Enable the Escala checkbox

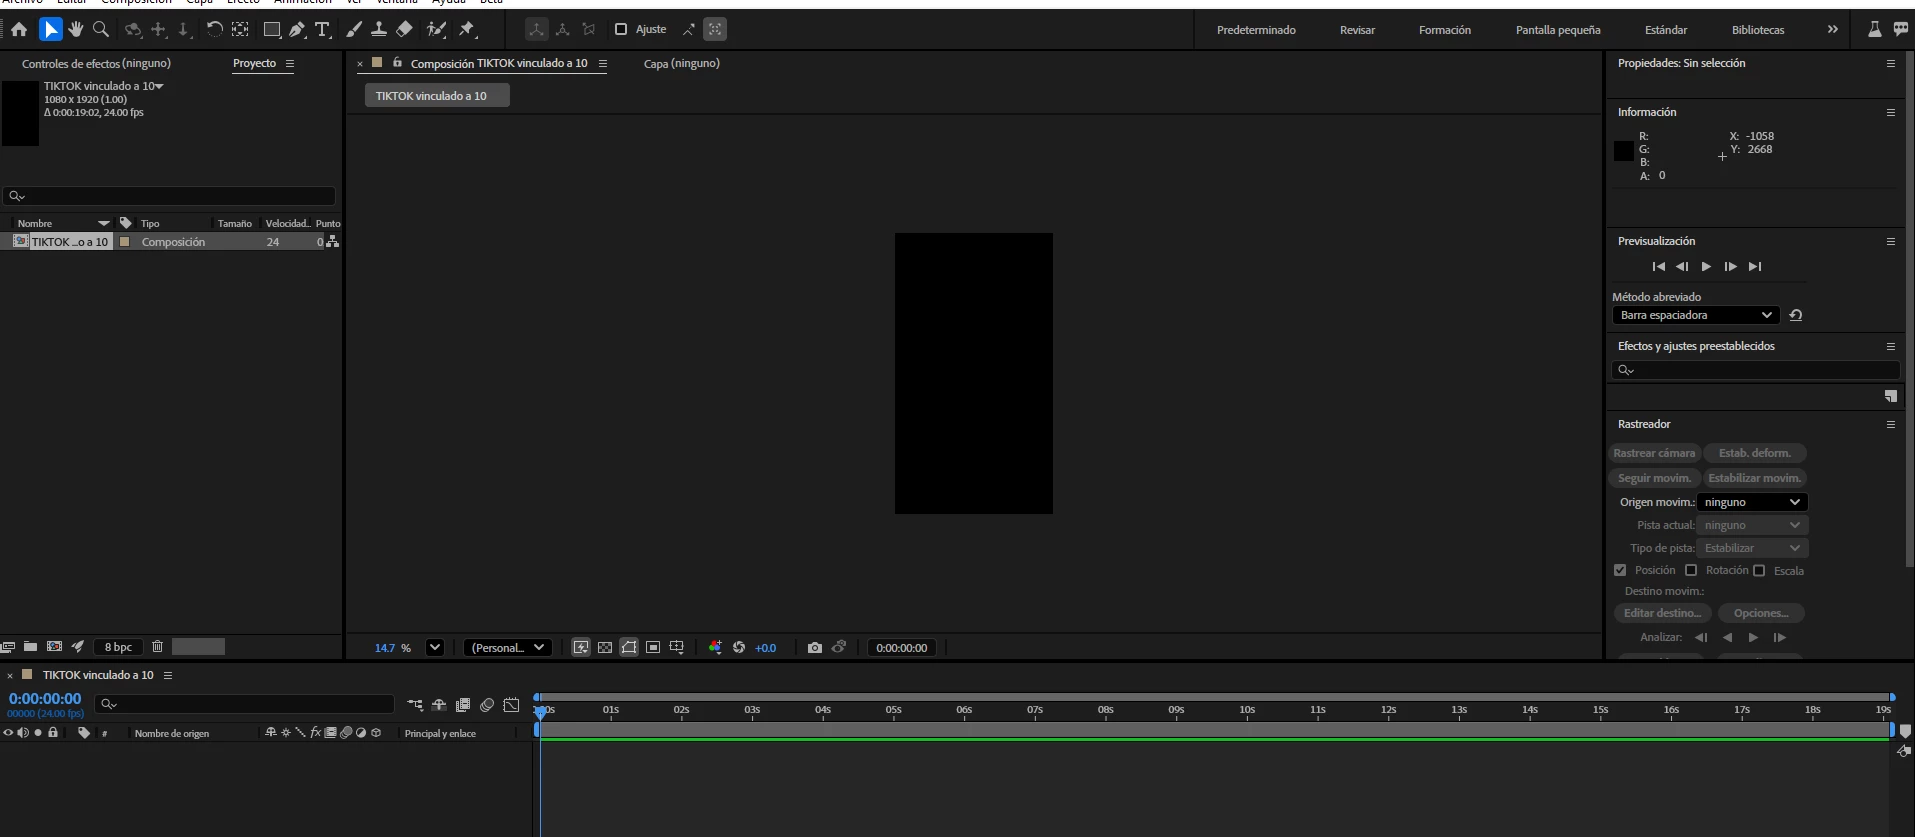(1759, 570)
